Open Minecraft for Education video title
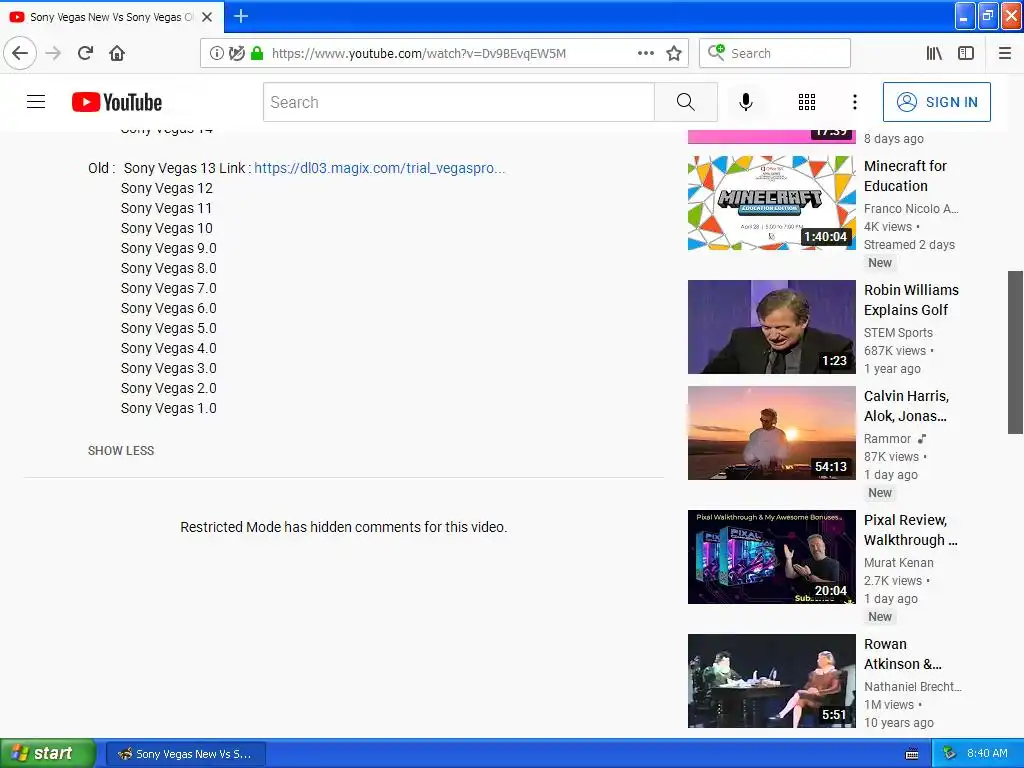This screenshot has height=768, width=1024. [905, 176]
